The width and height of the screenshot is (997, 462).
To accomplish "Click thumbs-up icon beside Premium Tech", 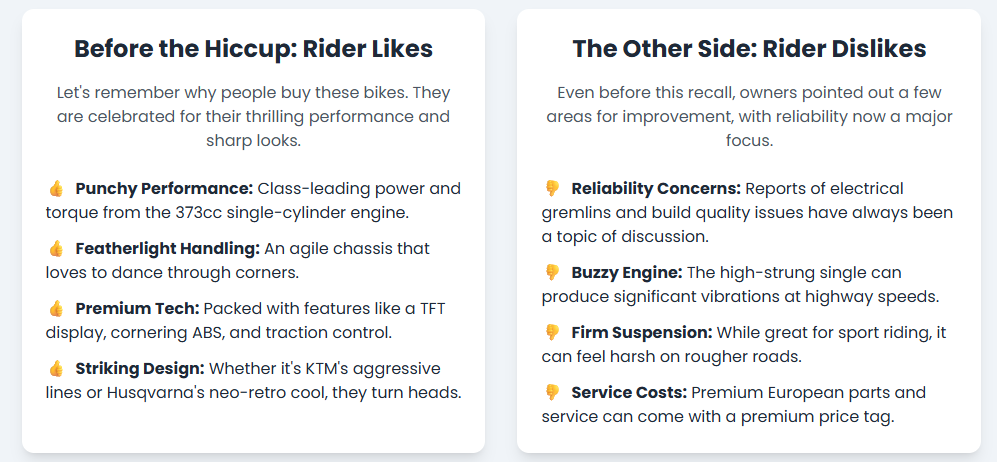I will [55, 308].
